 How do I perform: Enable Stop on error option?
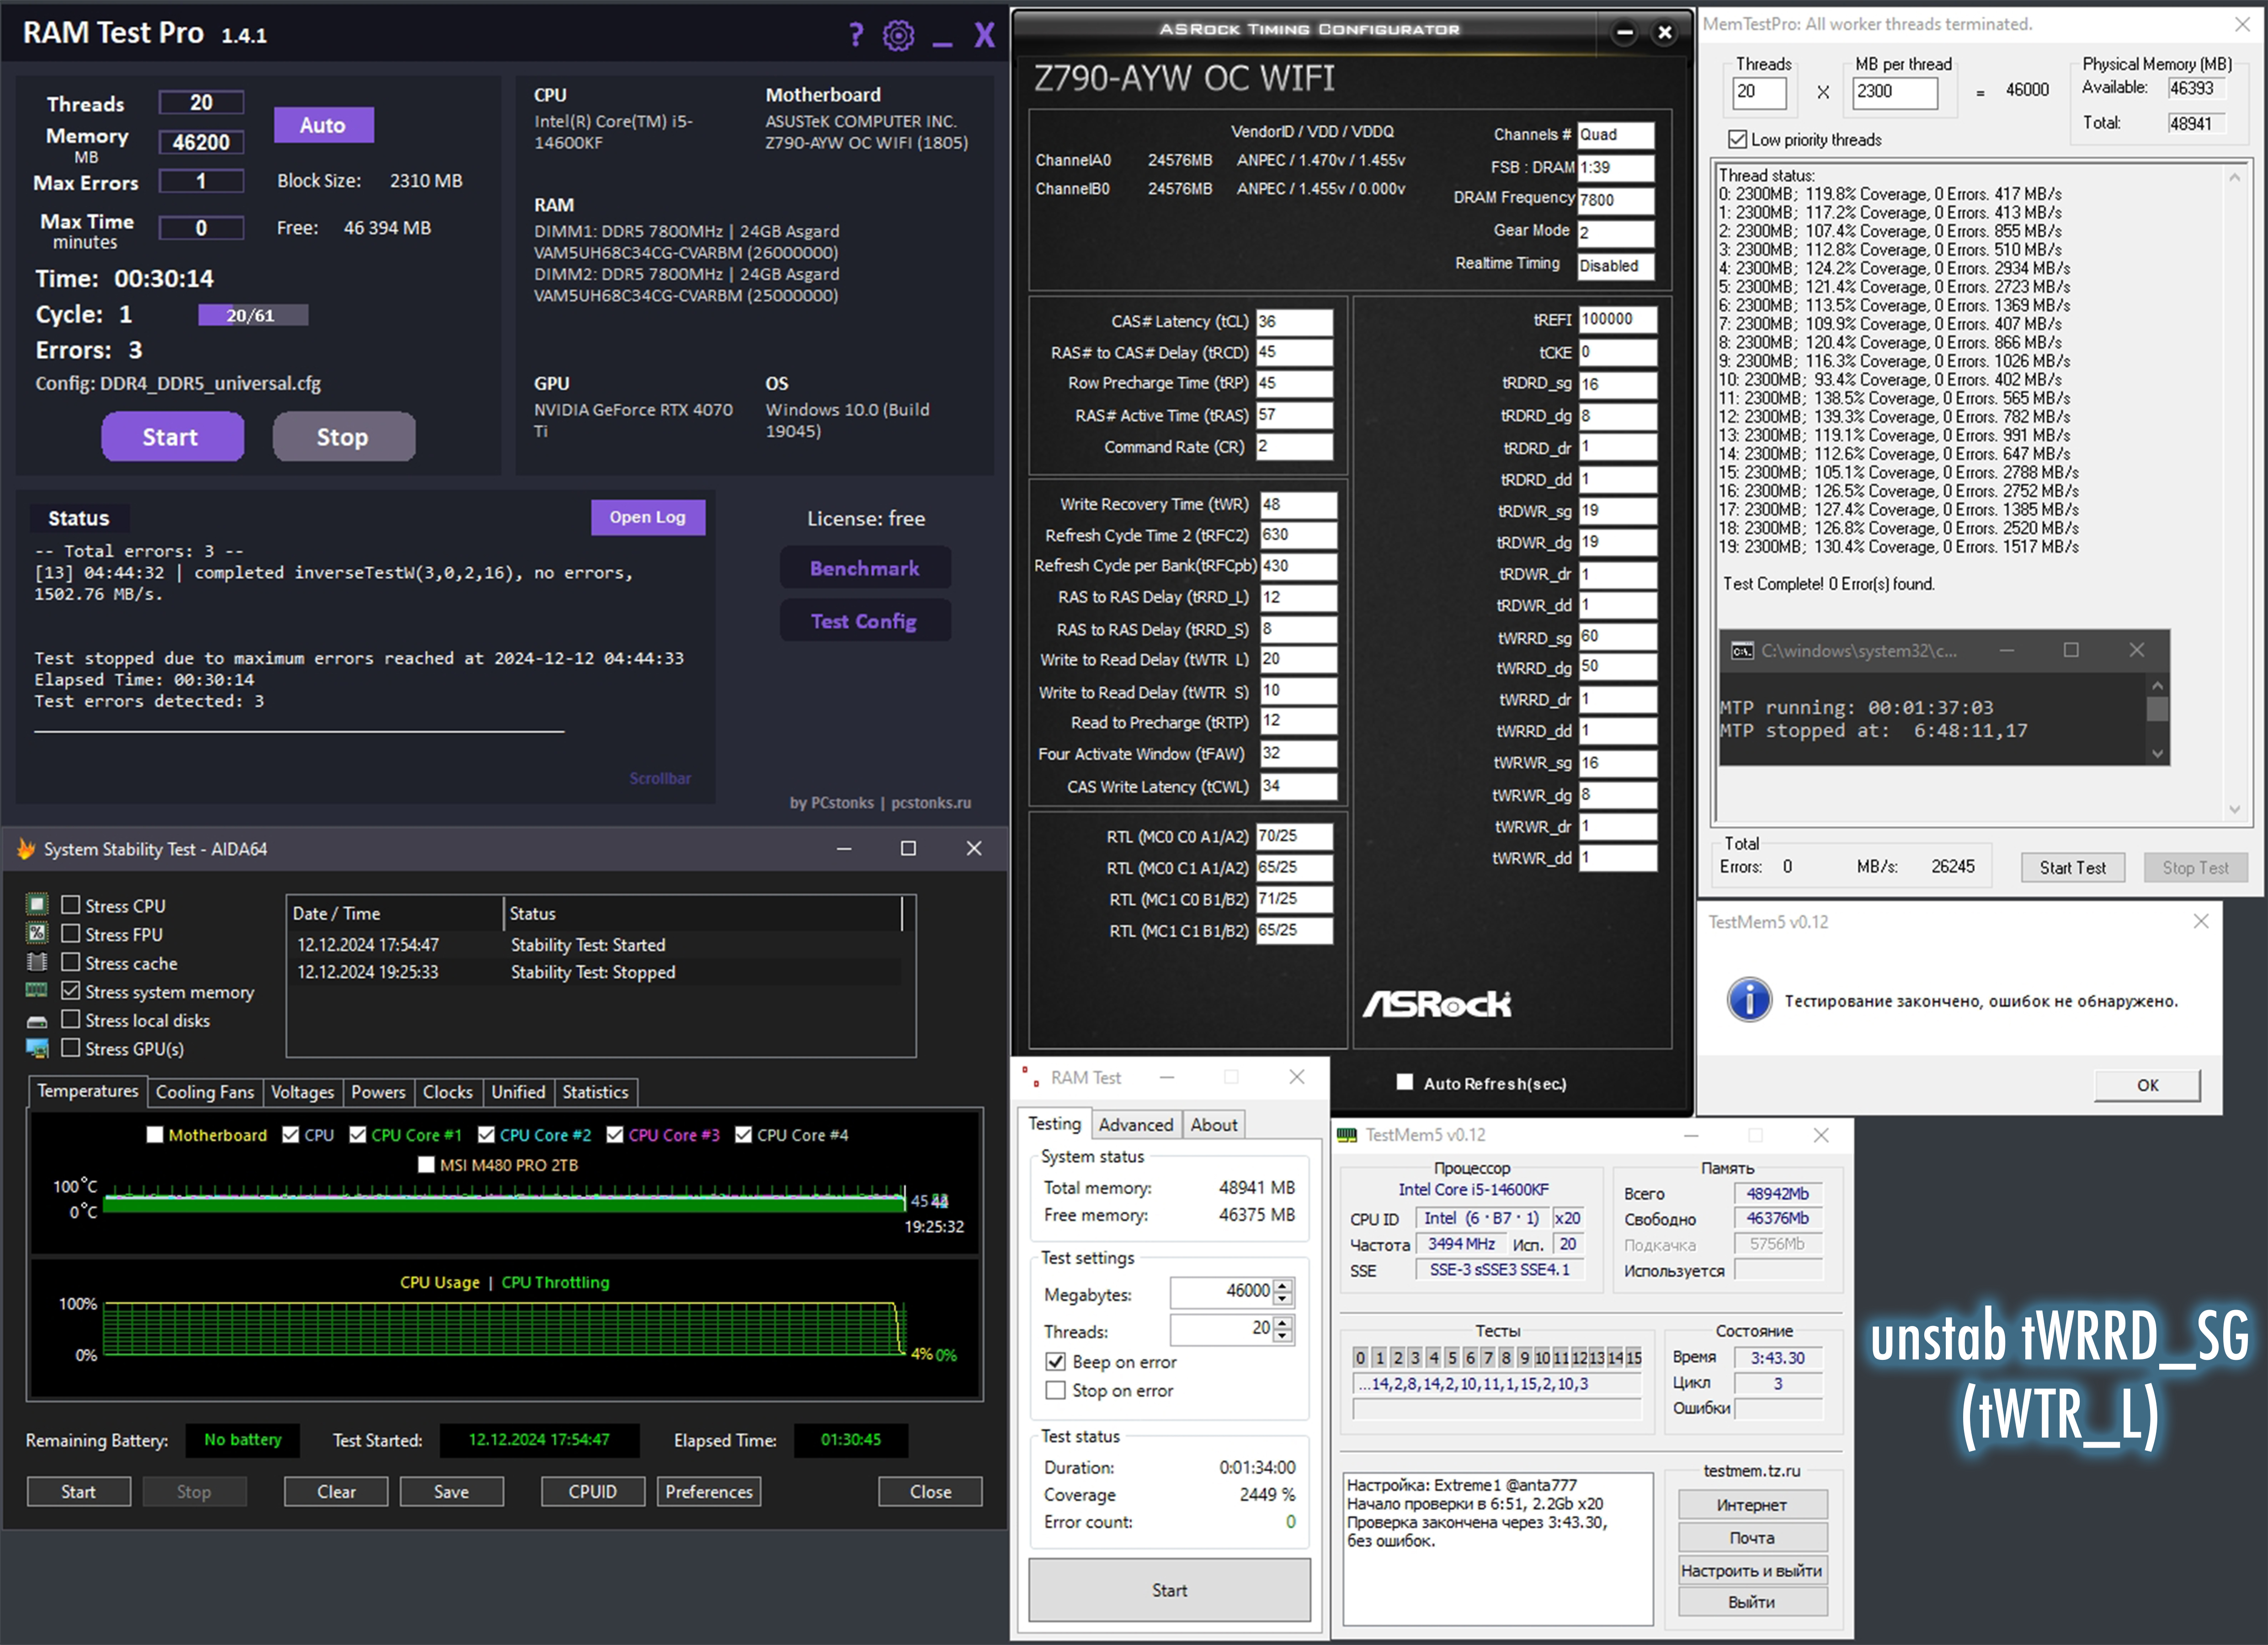tap(1055, 1391)
